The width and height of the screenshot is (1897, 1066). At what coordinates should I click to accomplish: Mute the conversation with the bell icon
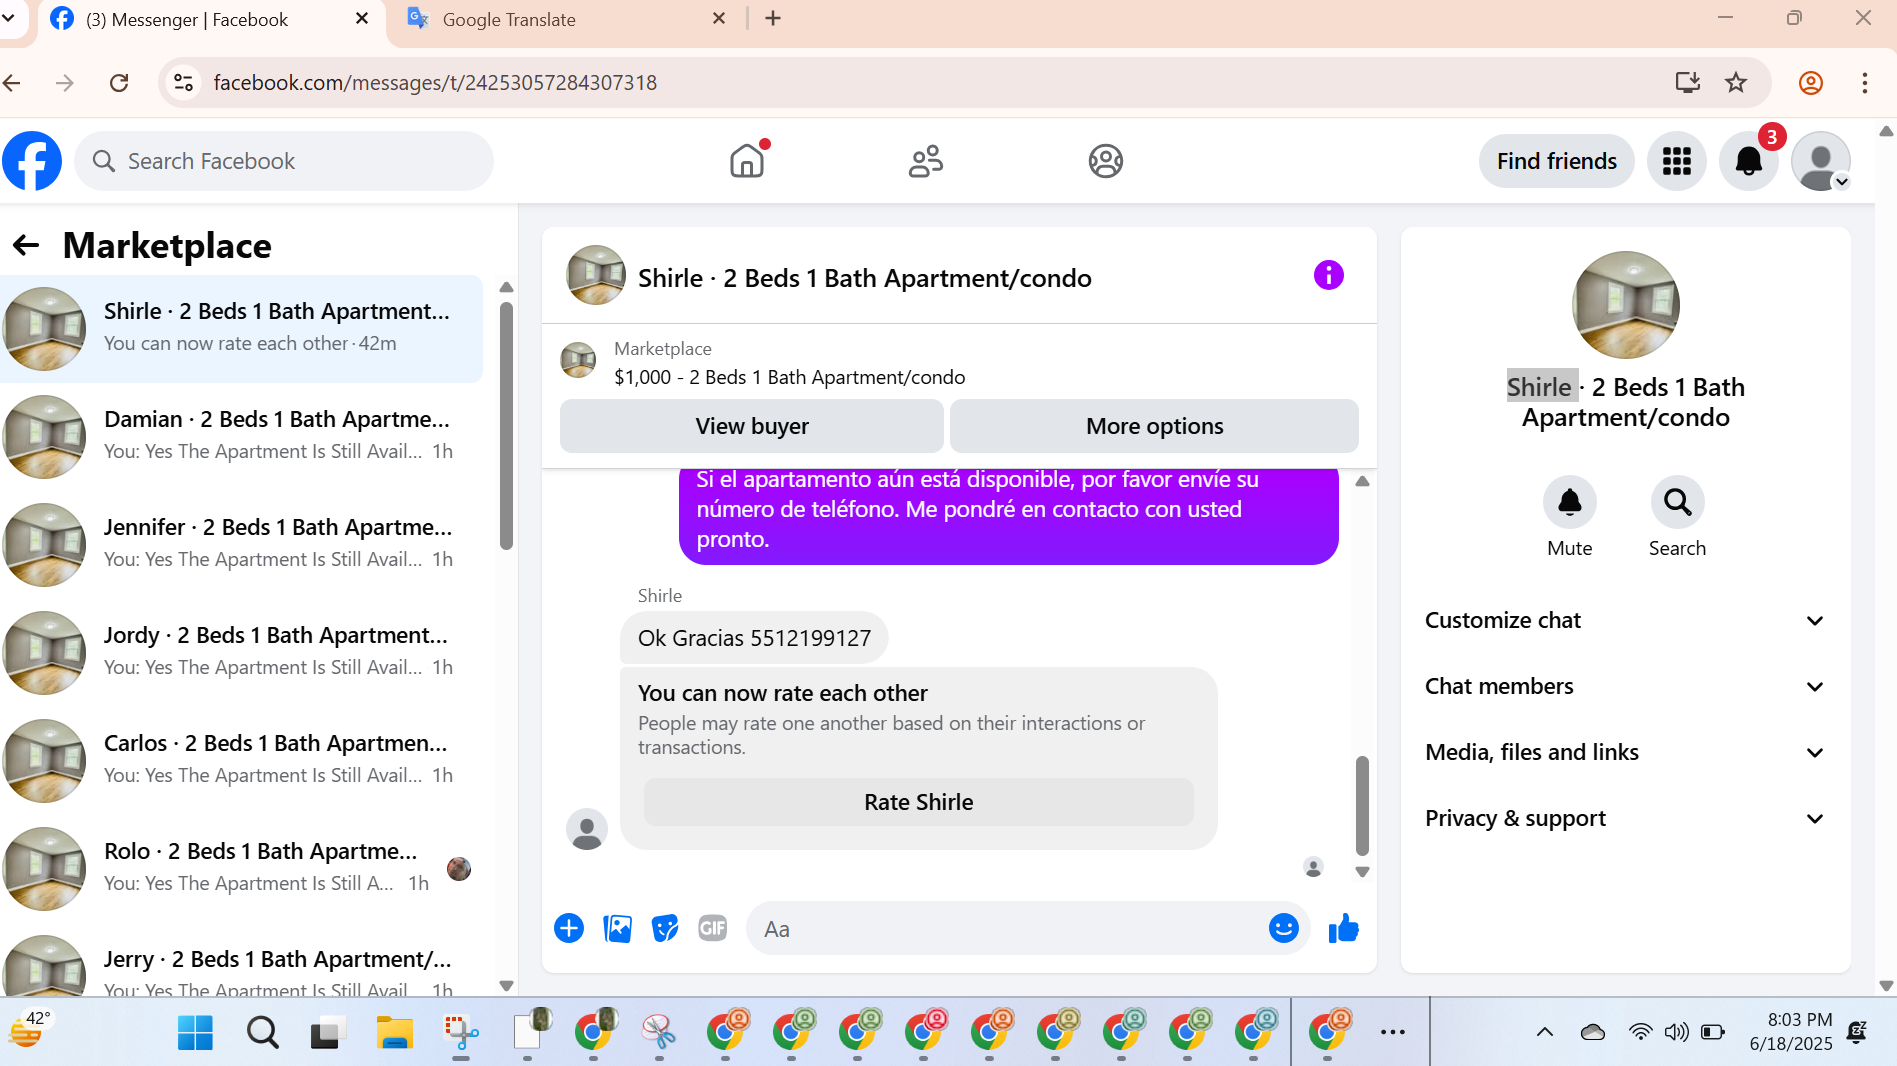1570,502
